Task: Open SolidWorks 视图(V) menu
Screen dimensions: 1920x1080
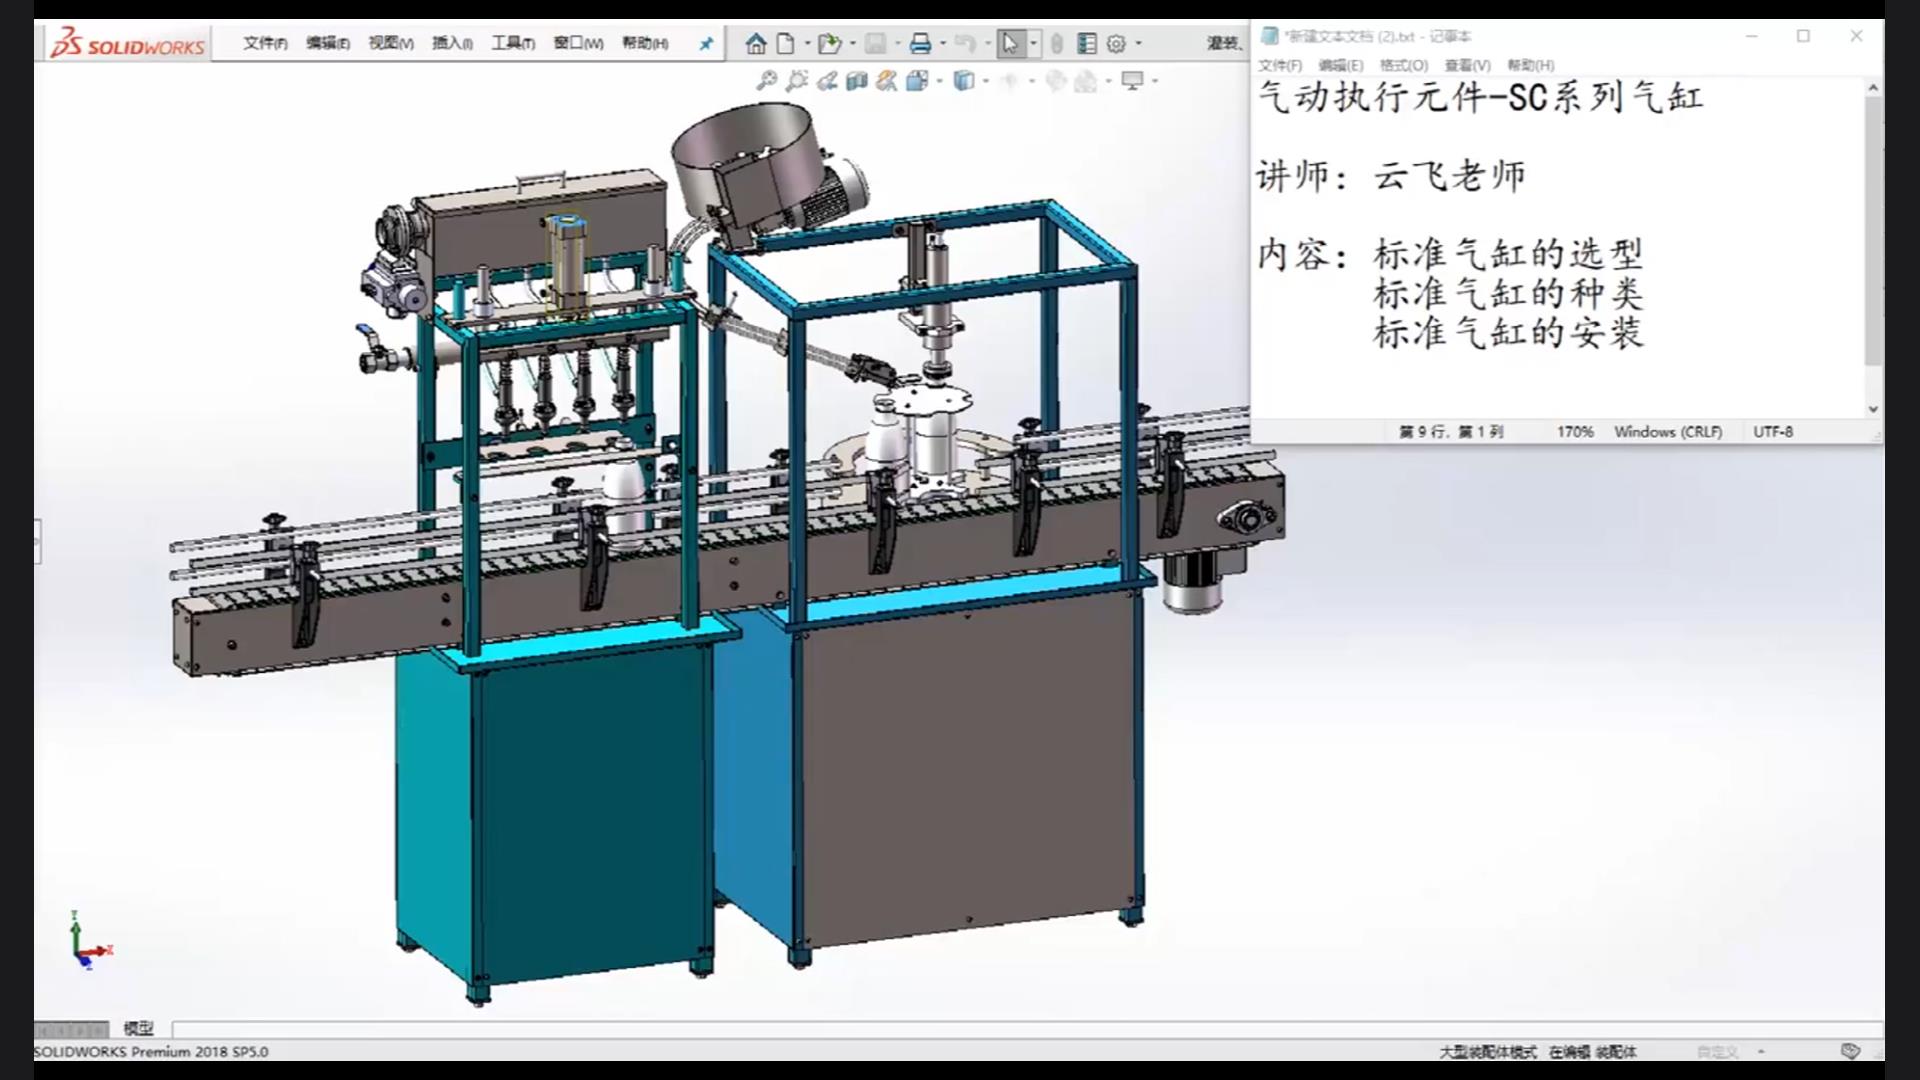Action: (x=391, y=43)
